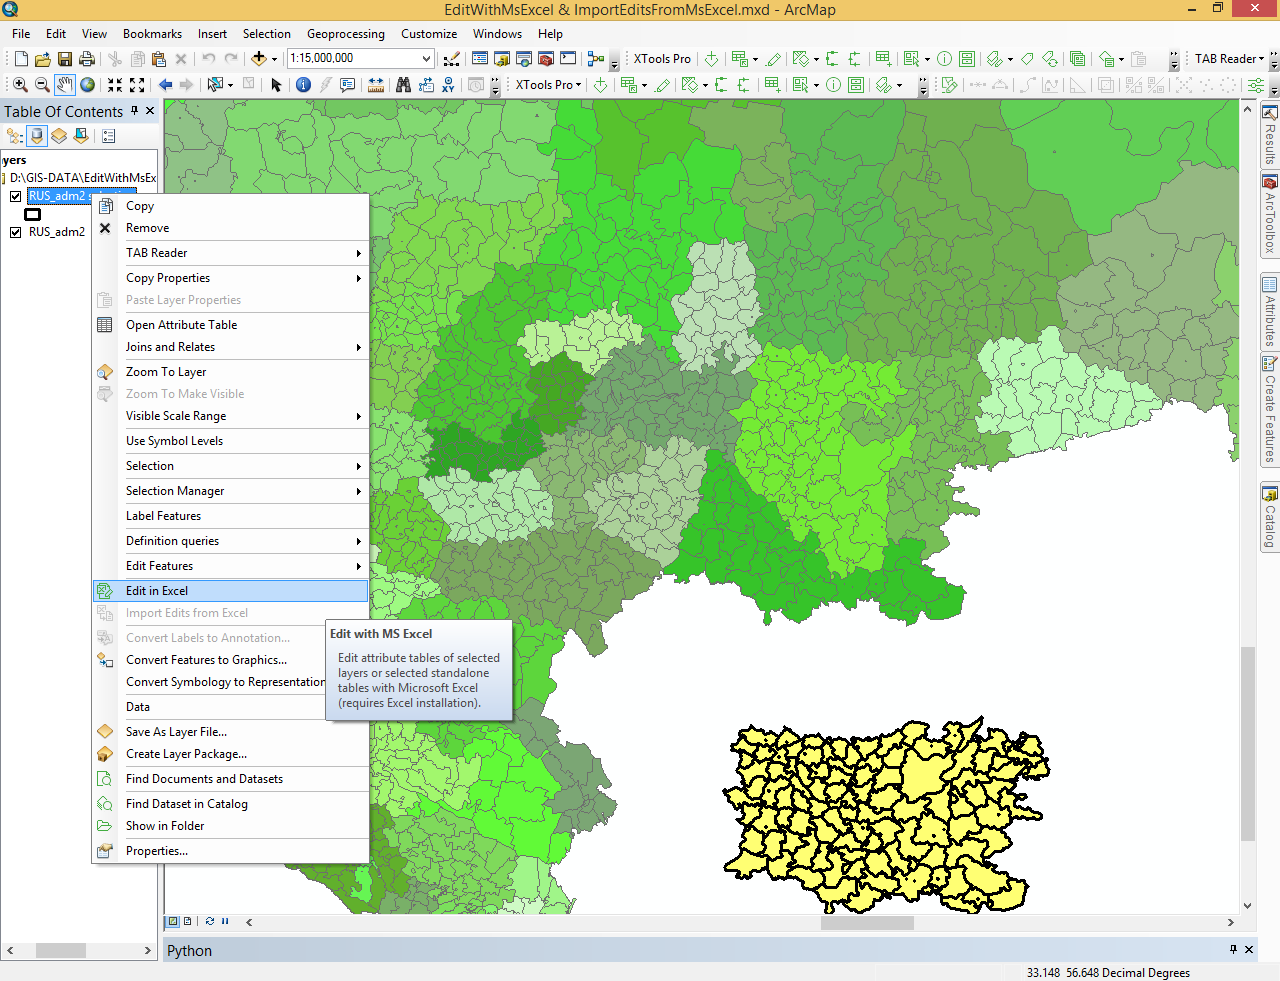This screenshot has height=981, width=1280.
Task: Switch to List By Source view
Action: pyautogui.click(x=37, y=136)
